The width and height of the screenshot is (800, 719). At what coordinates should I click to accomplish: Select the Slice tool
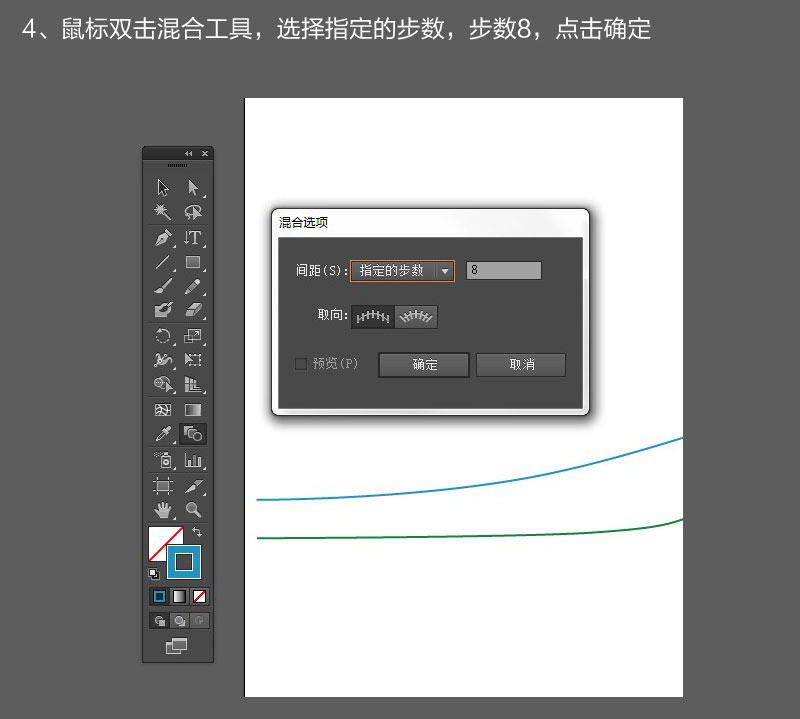coord(193,486)
